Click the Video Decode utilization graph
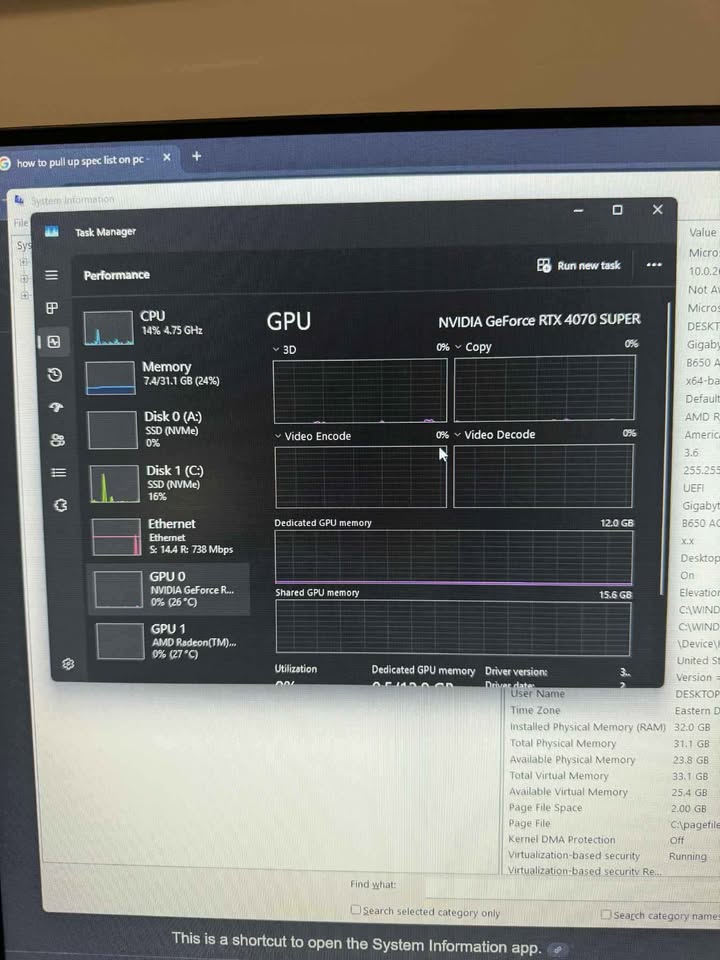Screen dimensions: 720x960 pos(543,476)
